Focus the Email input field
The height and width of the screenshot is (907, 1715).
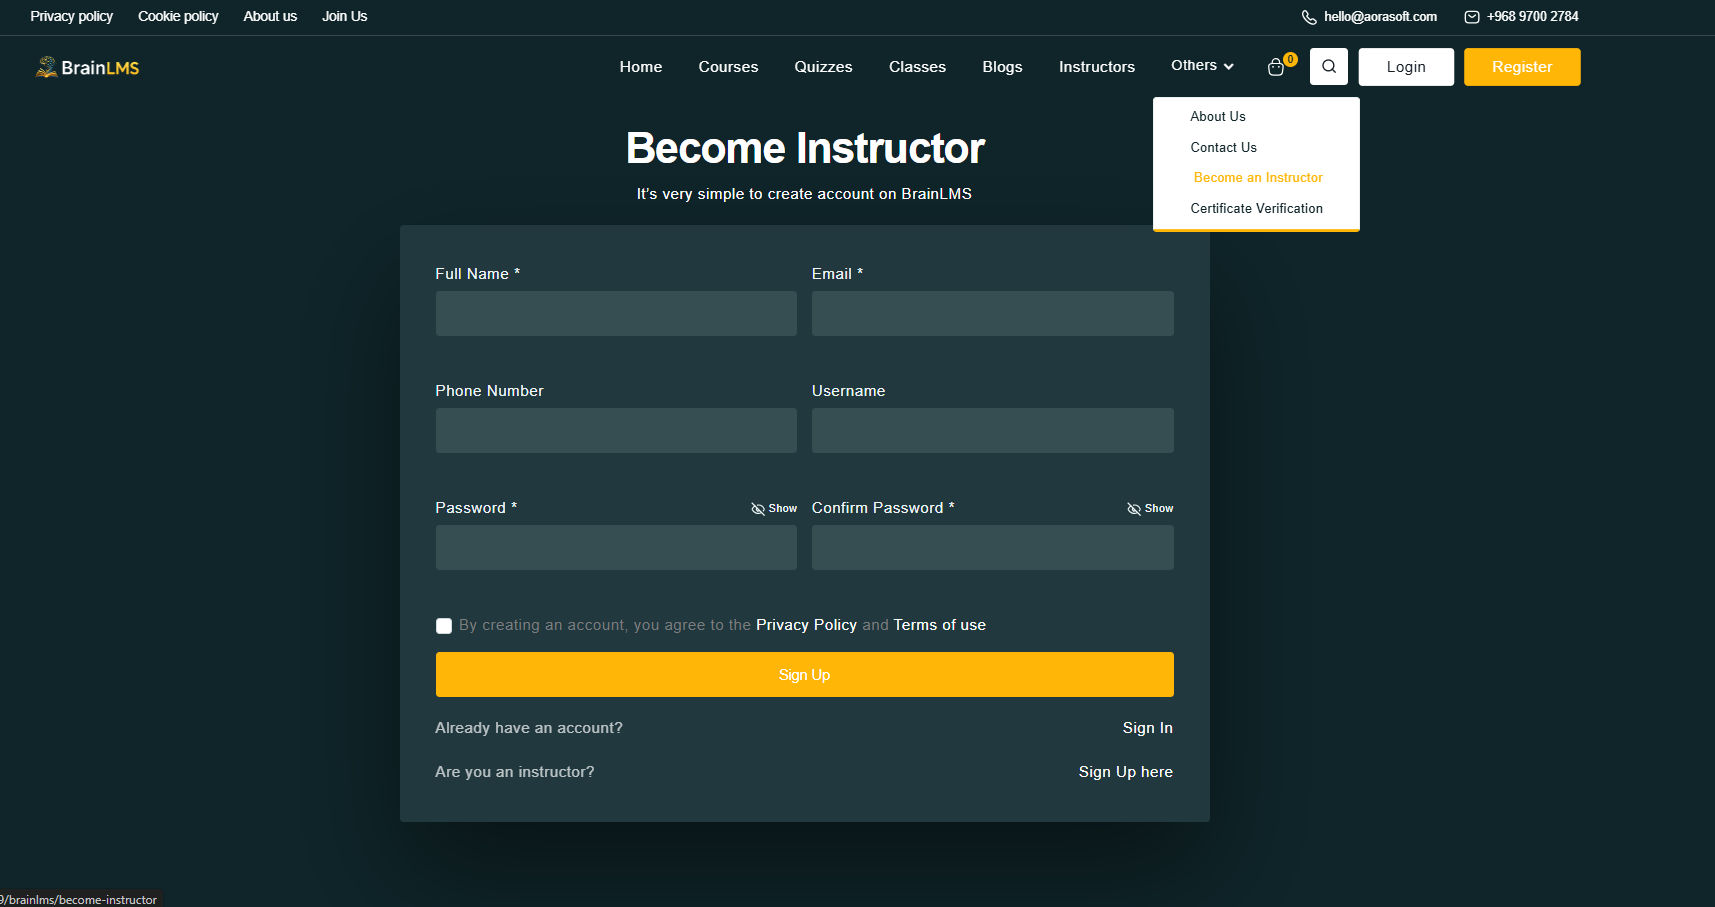pyautogui.click(x=993, y=313)
